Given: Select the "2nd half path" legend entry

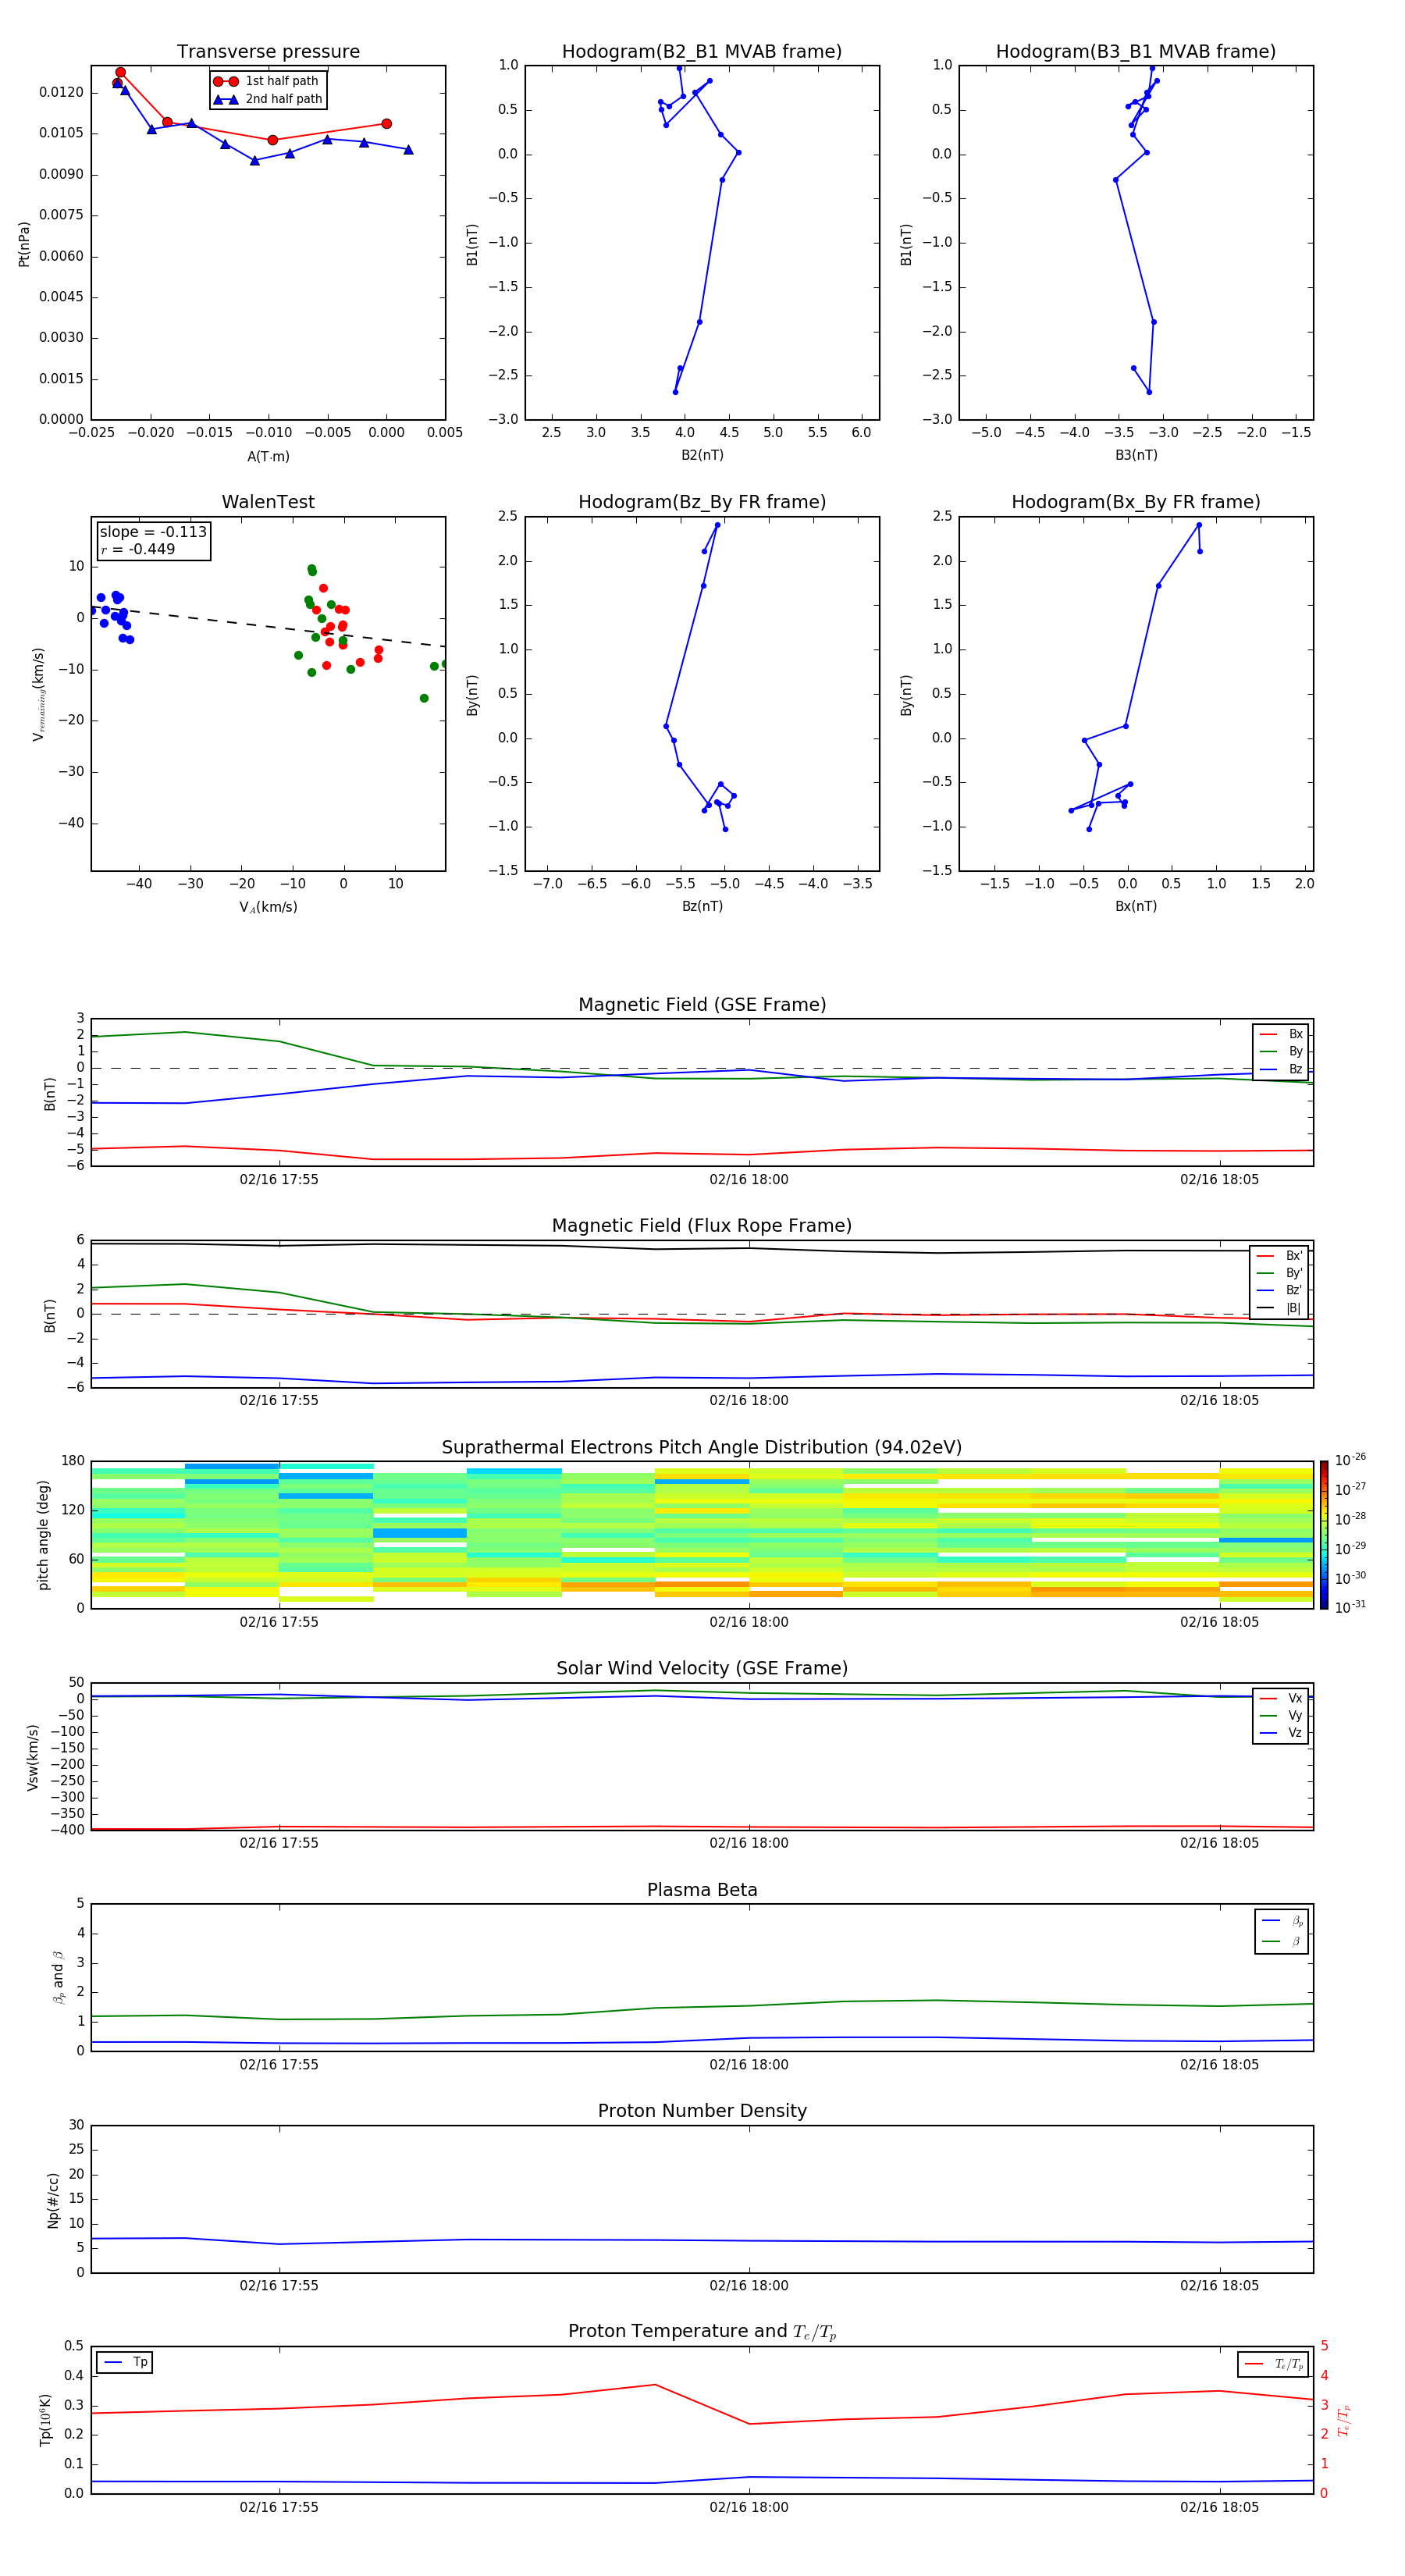Looking at the screenshot, I should [267, 99].
